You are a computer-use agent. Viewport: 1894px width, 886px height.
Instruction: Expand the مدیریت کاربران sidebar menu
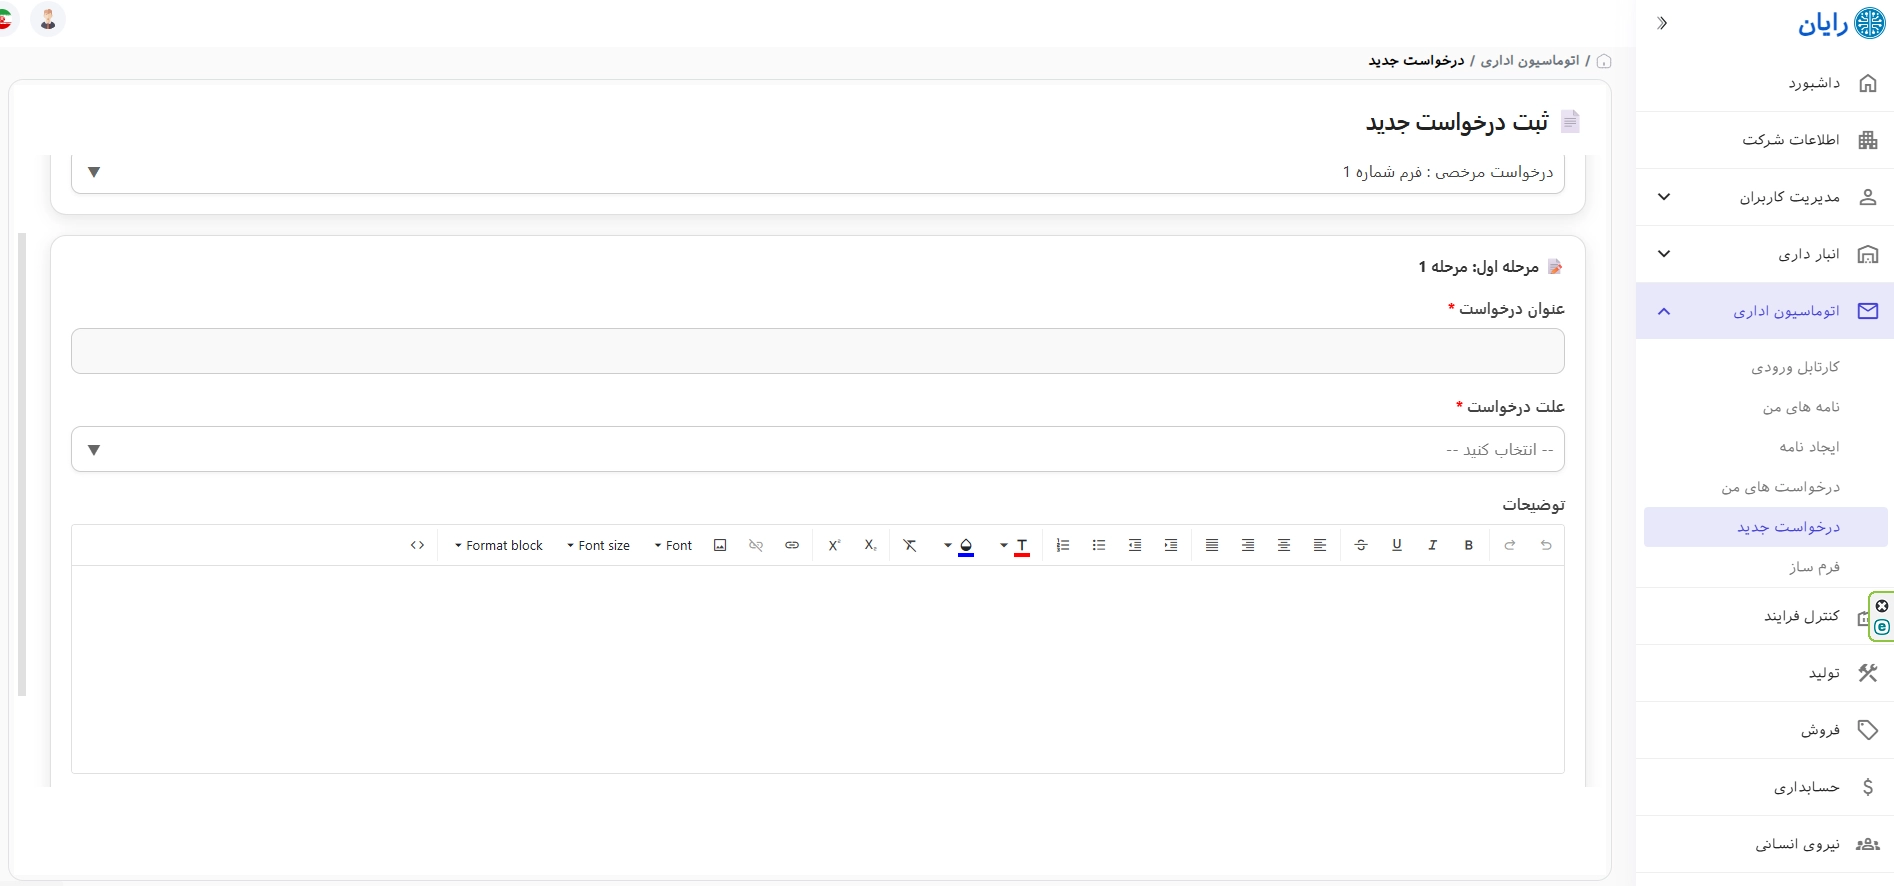[1765, 197]
